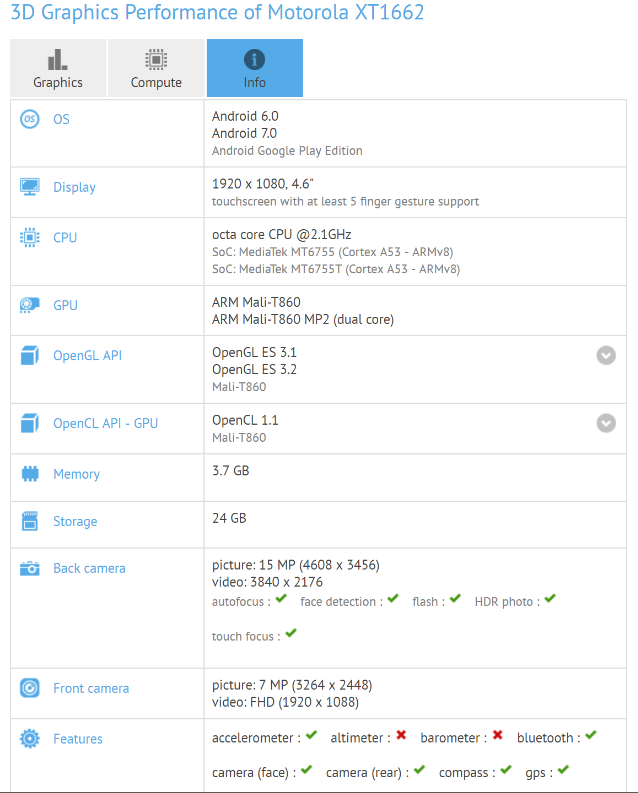Open the Storage label link
The width and height of the screenshot is (638, 793).
tap(75, 521)
